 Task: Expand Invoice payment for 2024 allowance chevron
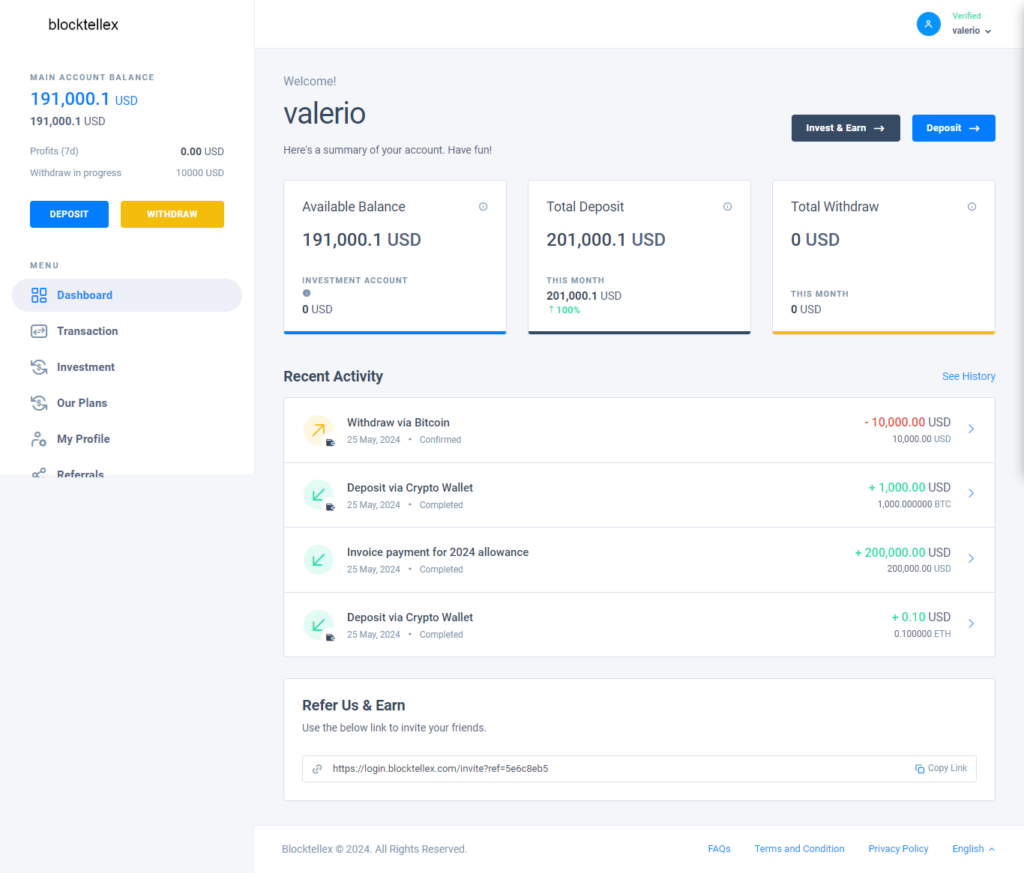pyautogui.click(x=971, y=559)
